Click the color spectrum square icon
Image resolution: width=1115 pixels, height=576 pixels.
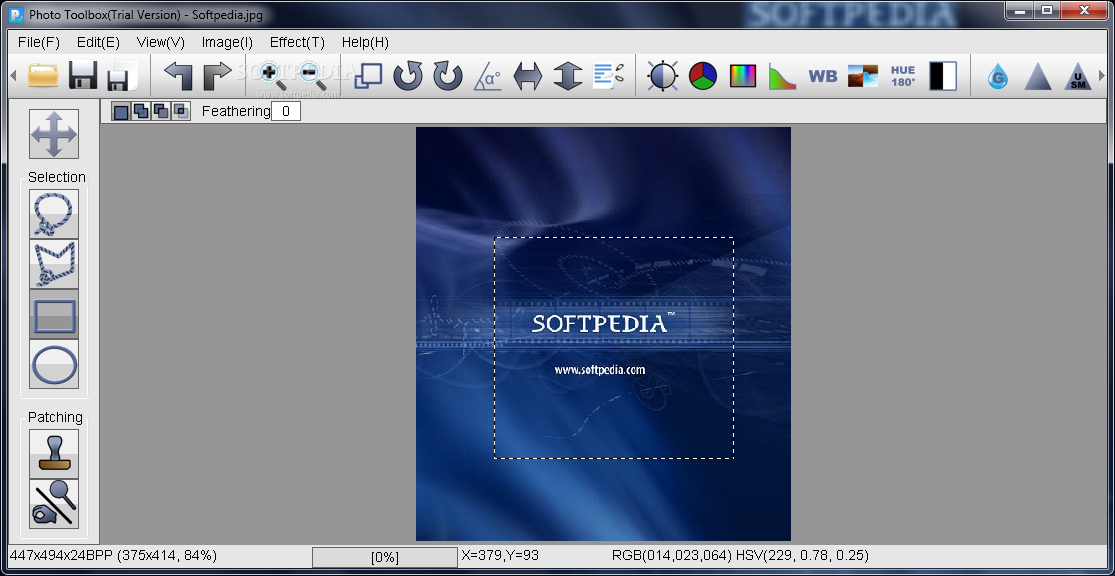(742, 75)
